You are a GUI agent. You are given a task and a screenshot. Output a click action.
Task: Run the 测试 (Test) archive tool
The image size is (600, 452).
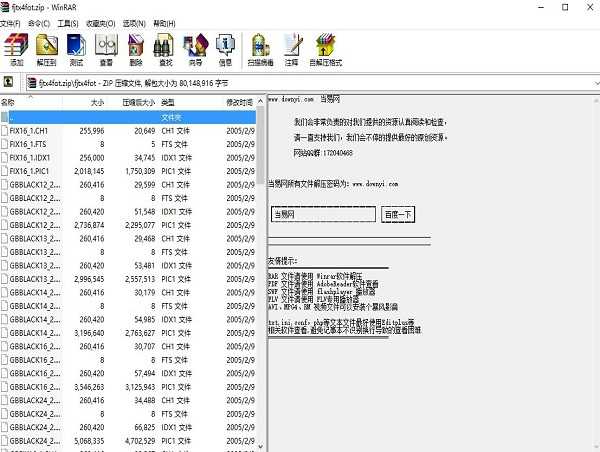(x=76, y=47)
